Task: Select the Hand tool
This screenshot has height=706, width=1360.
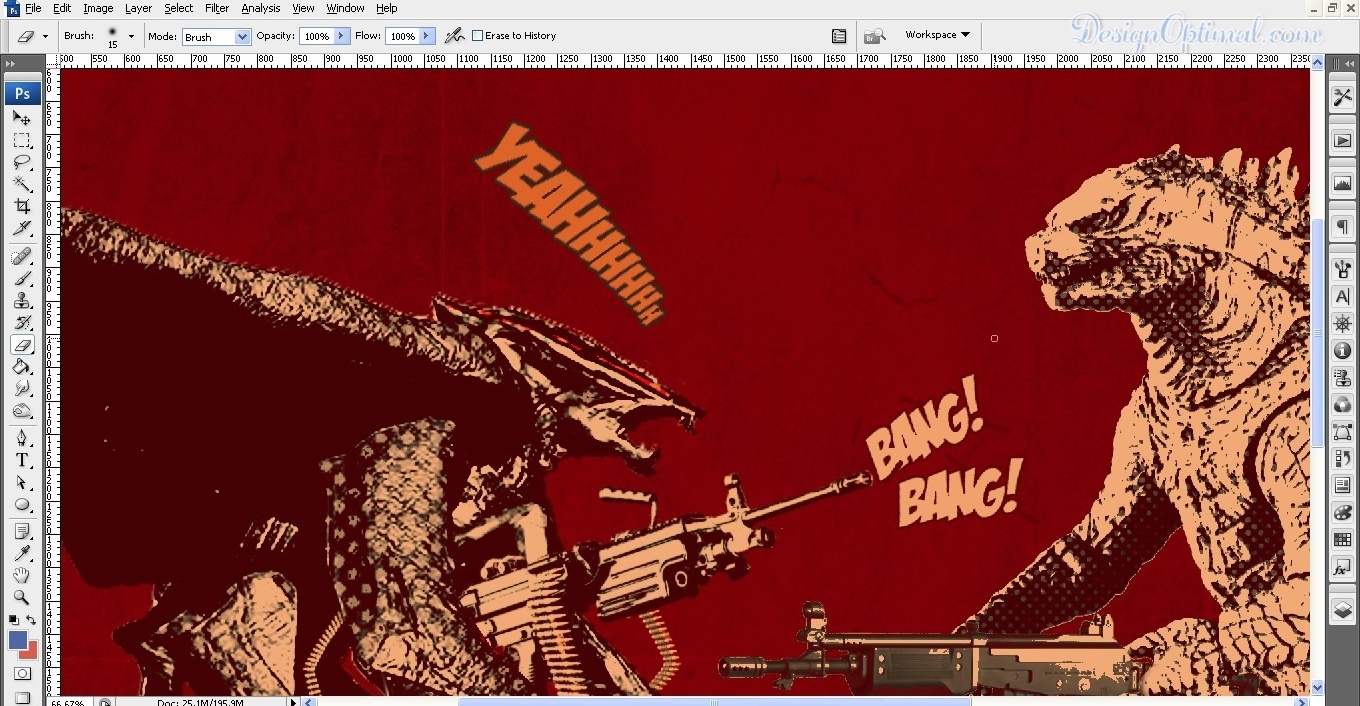Action: (22, 575)
